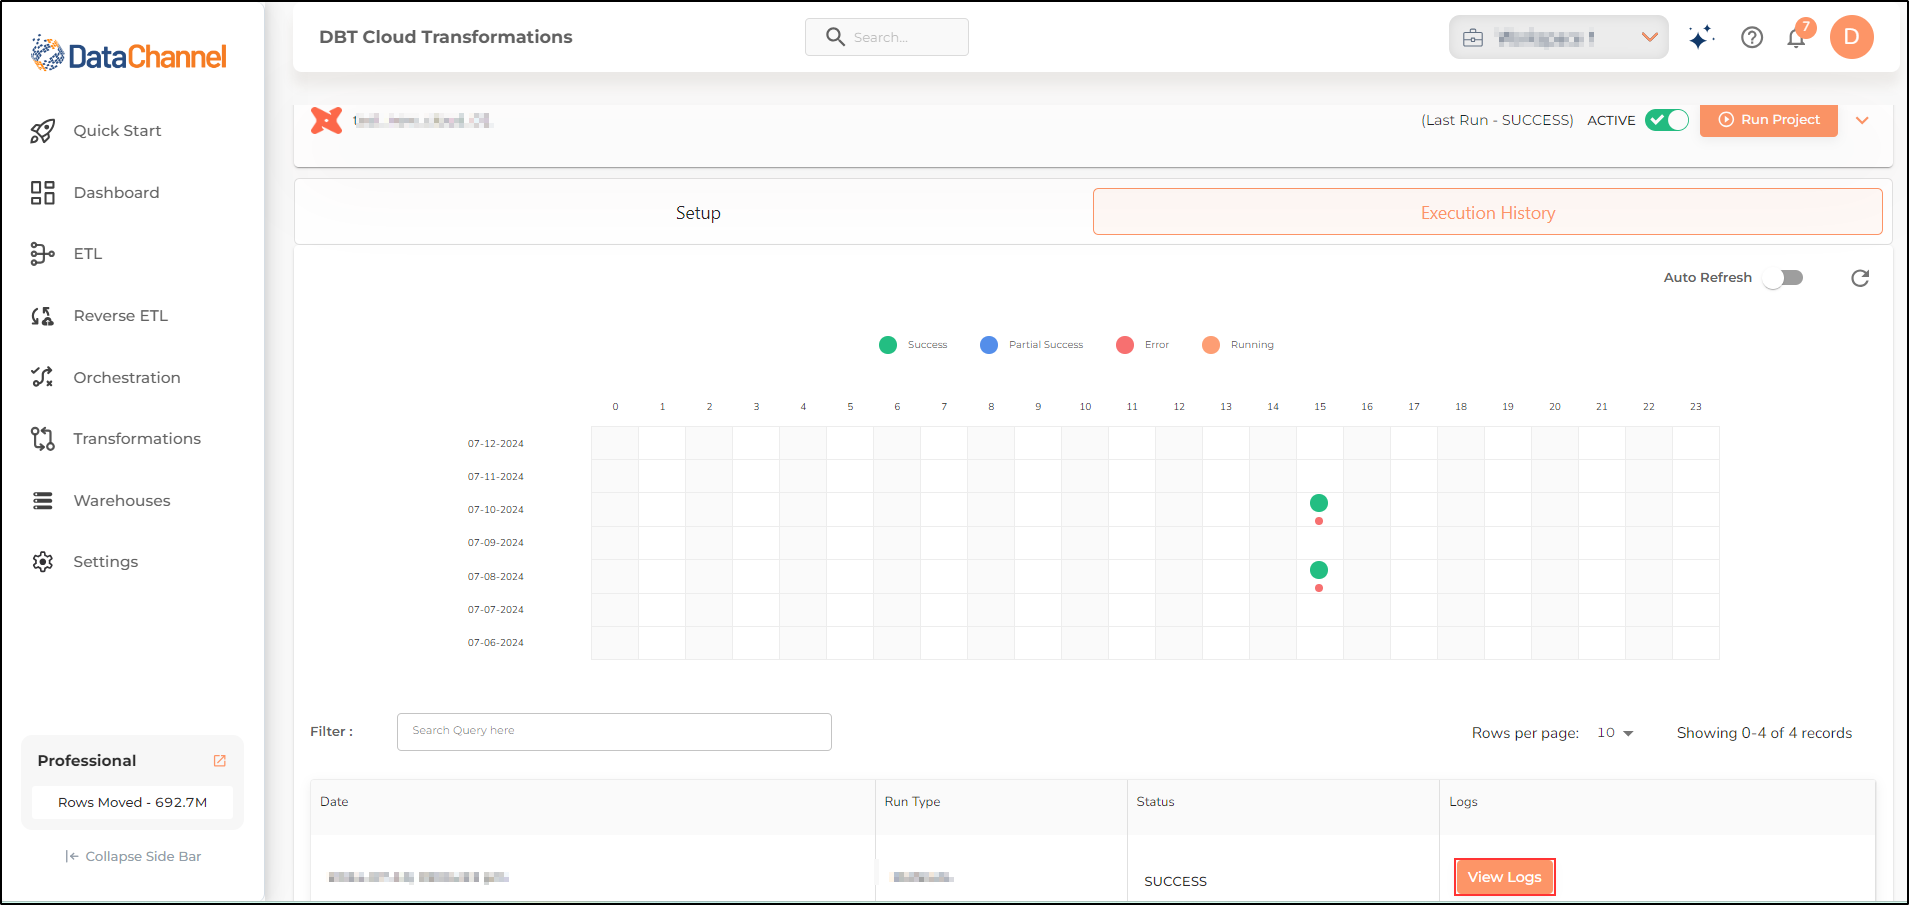1909x905 pixels.
Task: Click the Search Query here filter field
Action: click(614, 732)
